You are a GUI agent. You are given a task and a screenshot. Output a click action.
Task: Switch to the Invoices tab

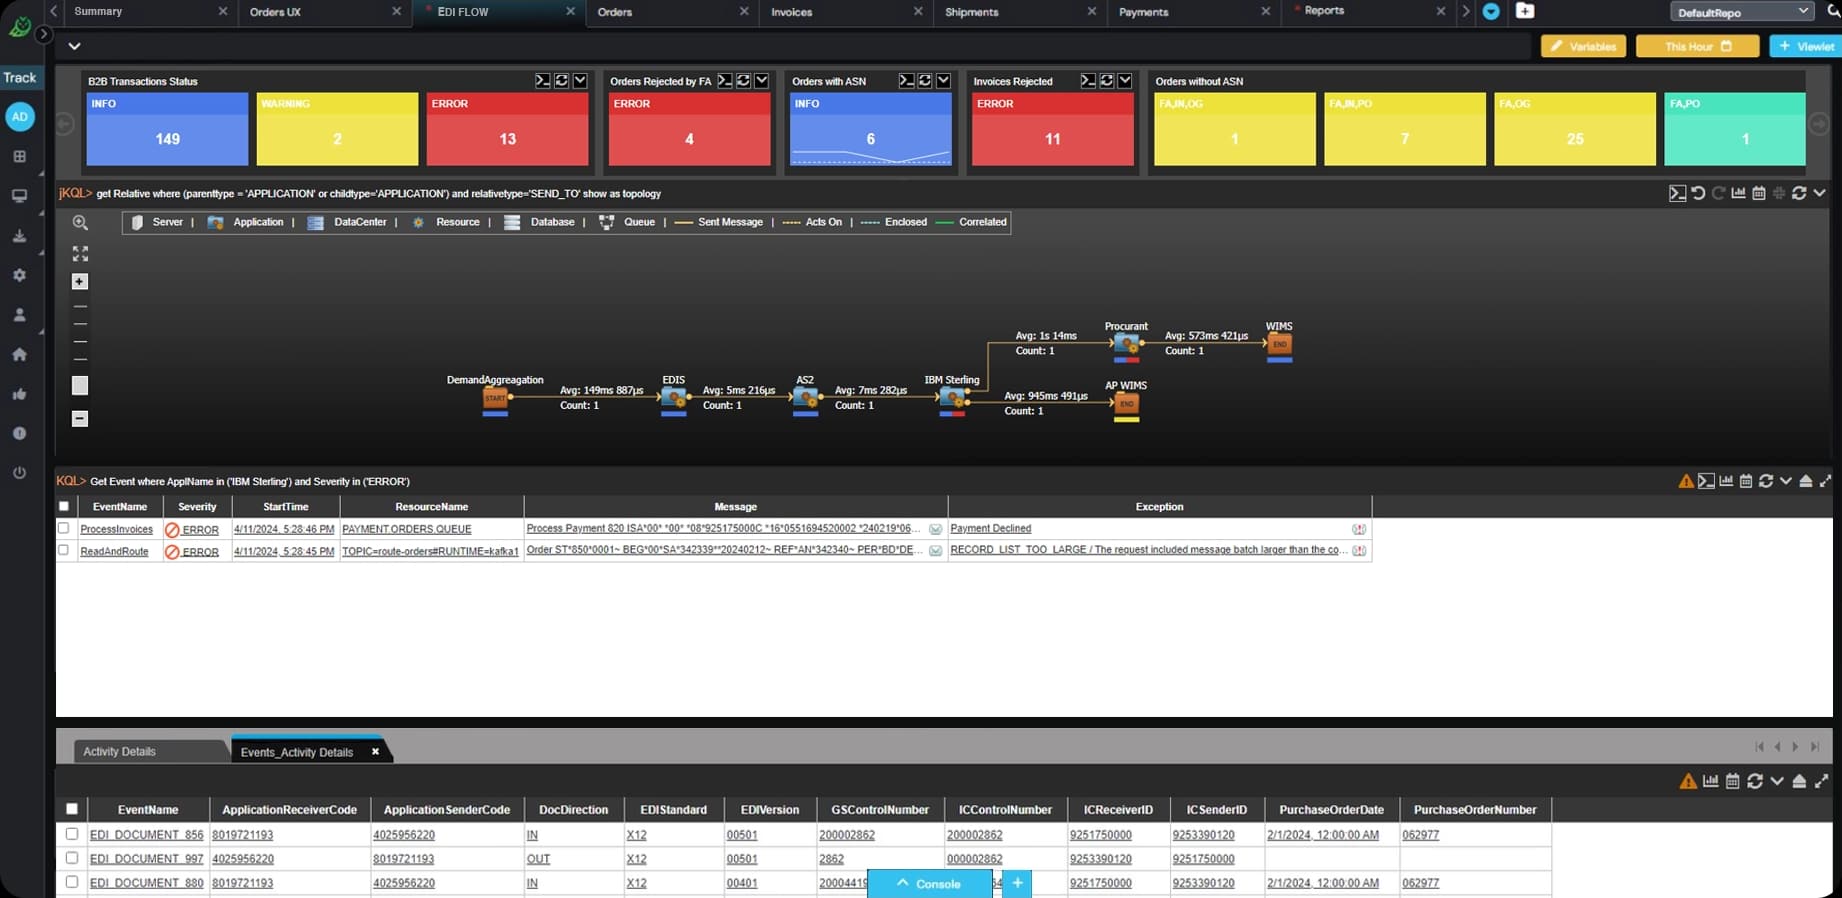(x=791, y=12)
